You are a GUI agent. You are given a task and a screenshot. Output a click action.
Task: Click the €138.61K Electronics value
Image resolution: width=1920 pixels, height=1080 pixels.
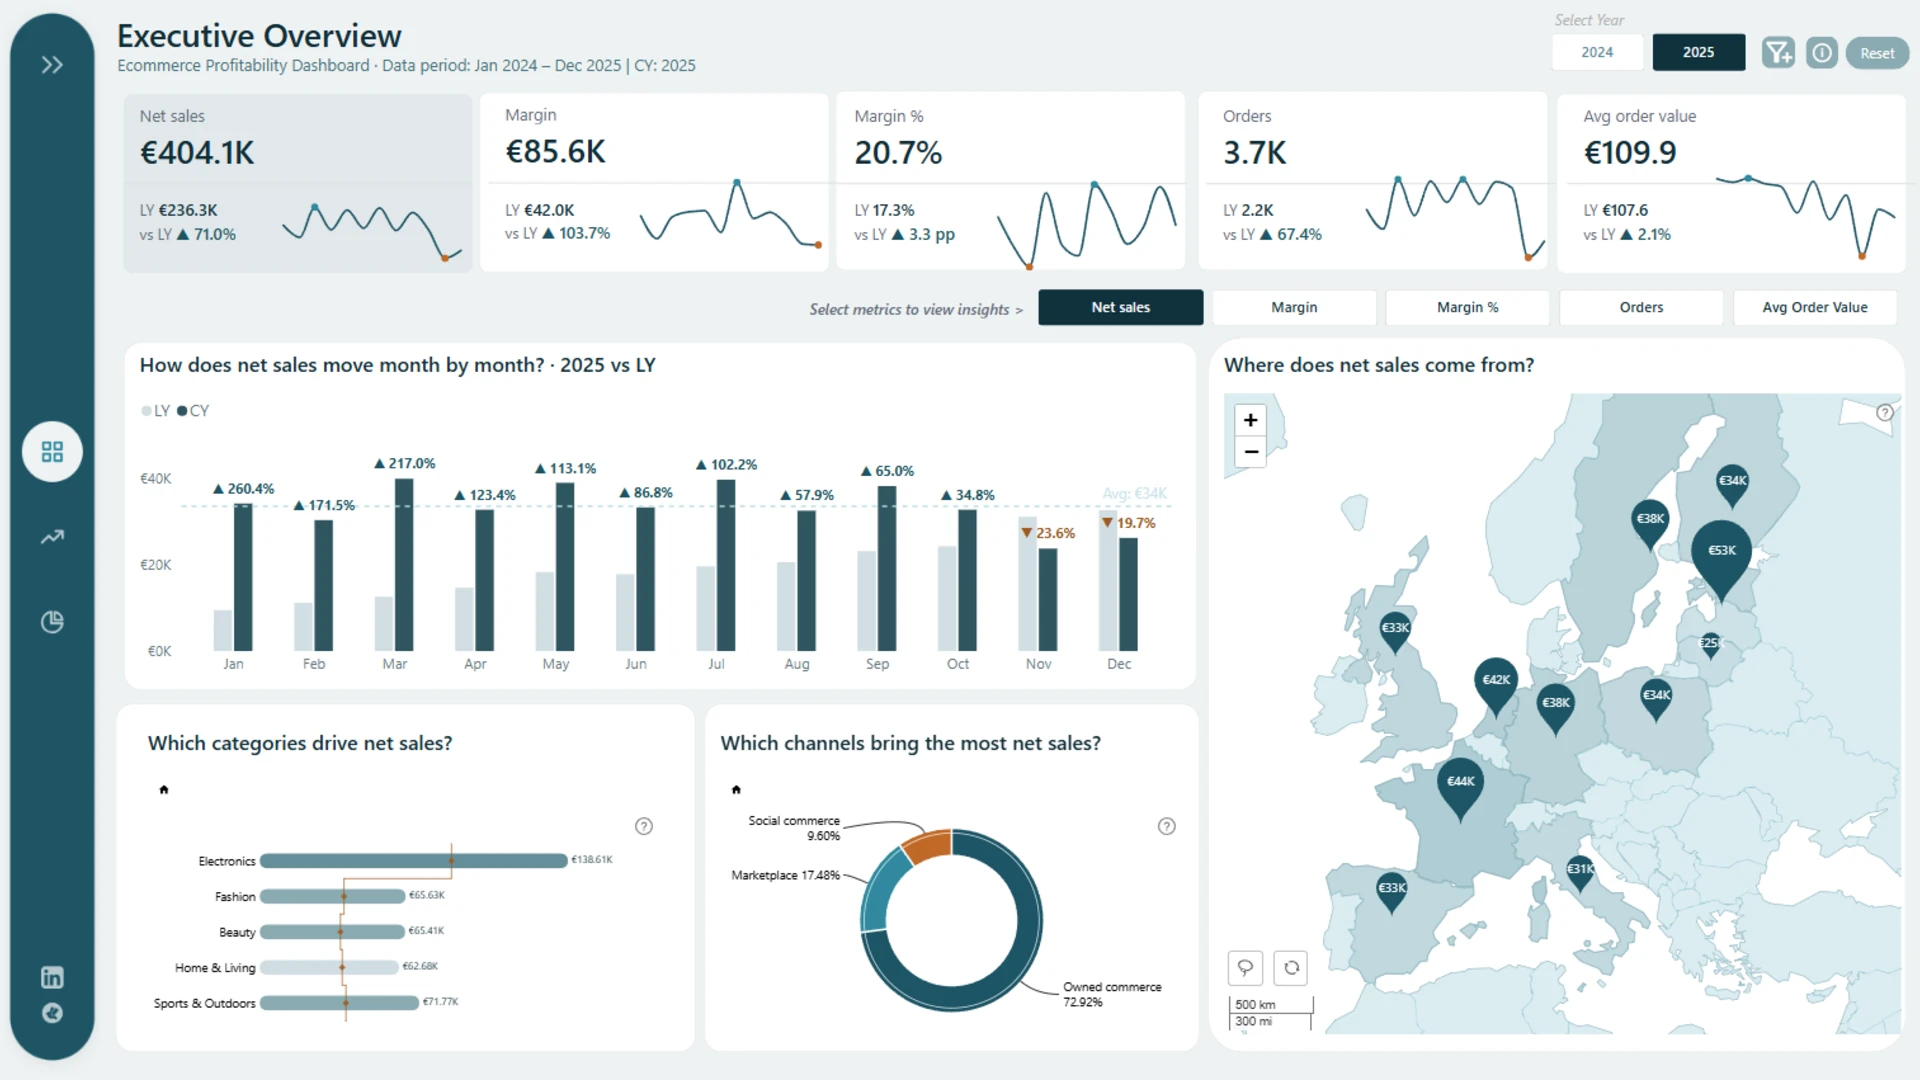[x=592, y=860]
